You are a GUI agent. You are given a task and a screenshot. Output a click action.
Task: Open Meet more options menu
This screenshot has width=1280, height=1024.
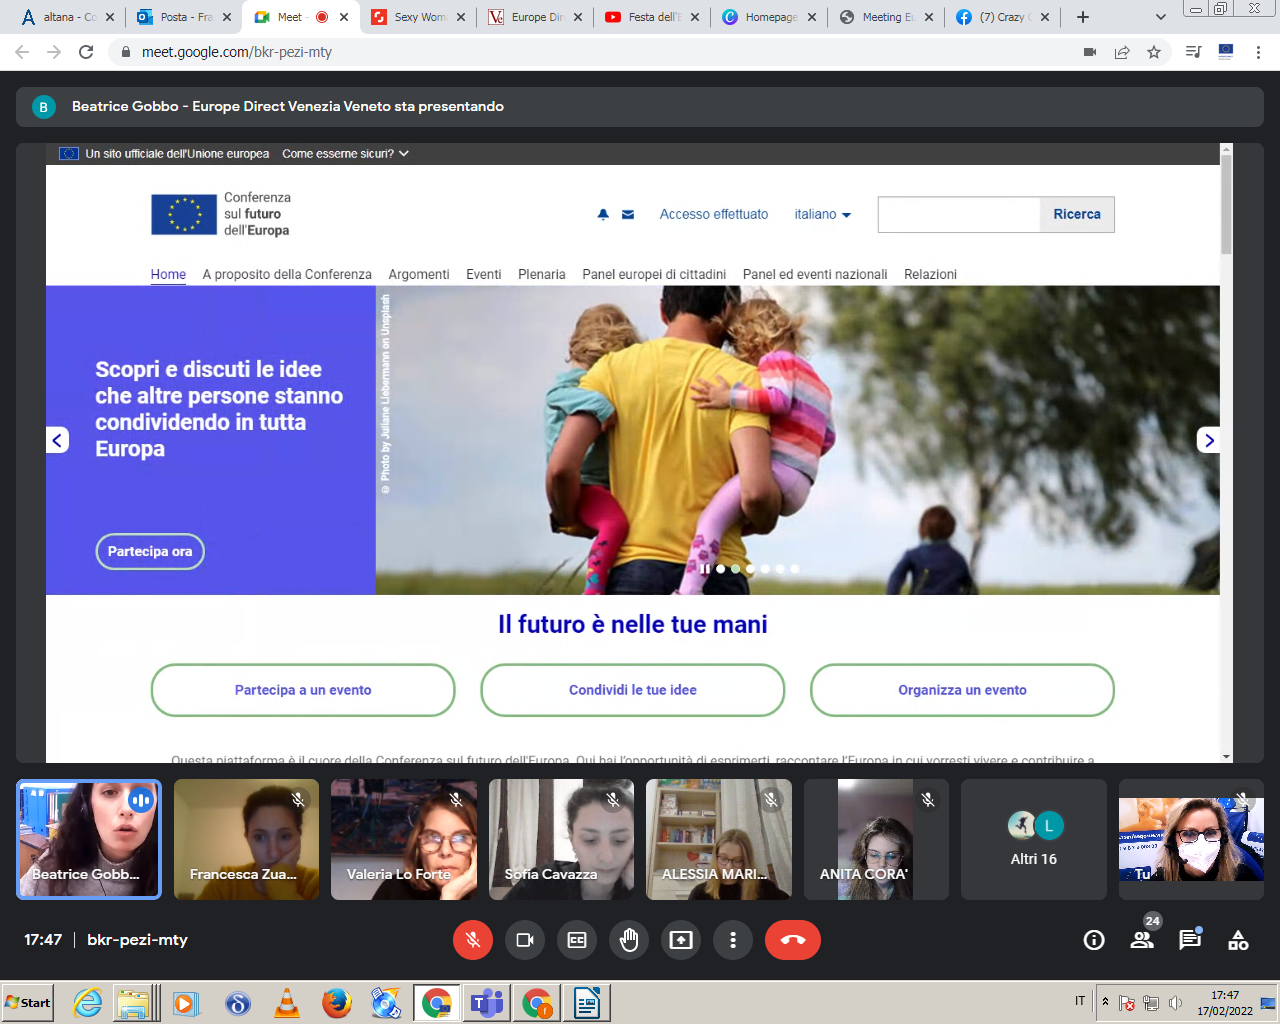pyautogui.click(x=733, y=940)
